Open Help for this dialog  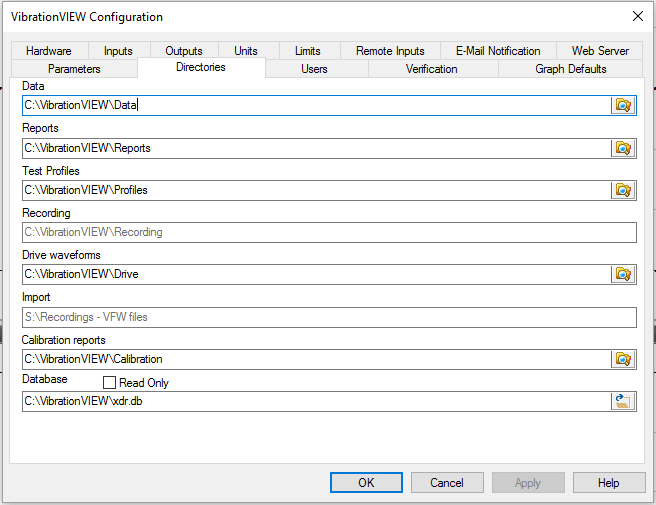609,483
